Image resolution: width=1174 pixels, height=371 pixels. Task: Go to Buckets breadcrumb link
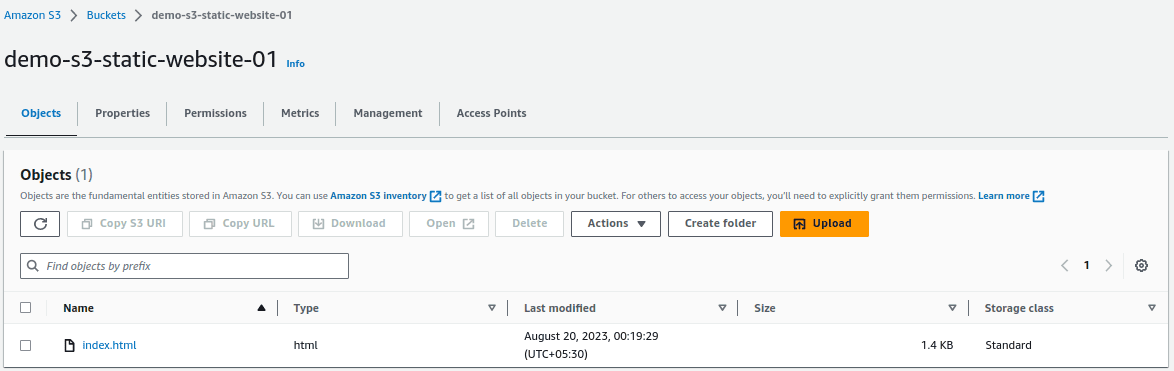pyautogui.click(x=106, y=15)
